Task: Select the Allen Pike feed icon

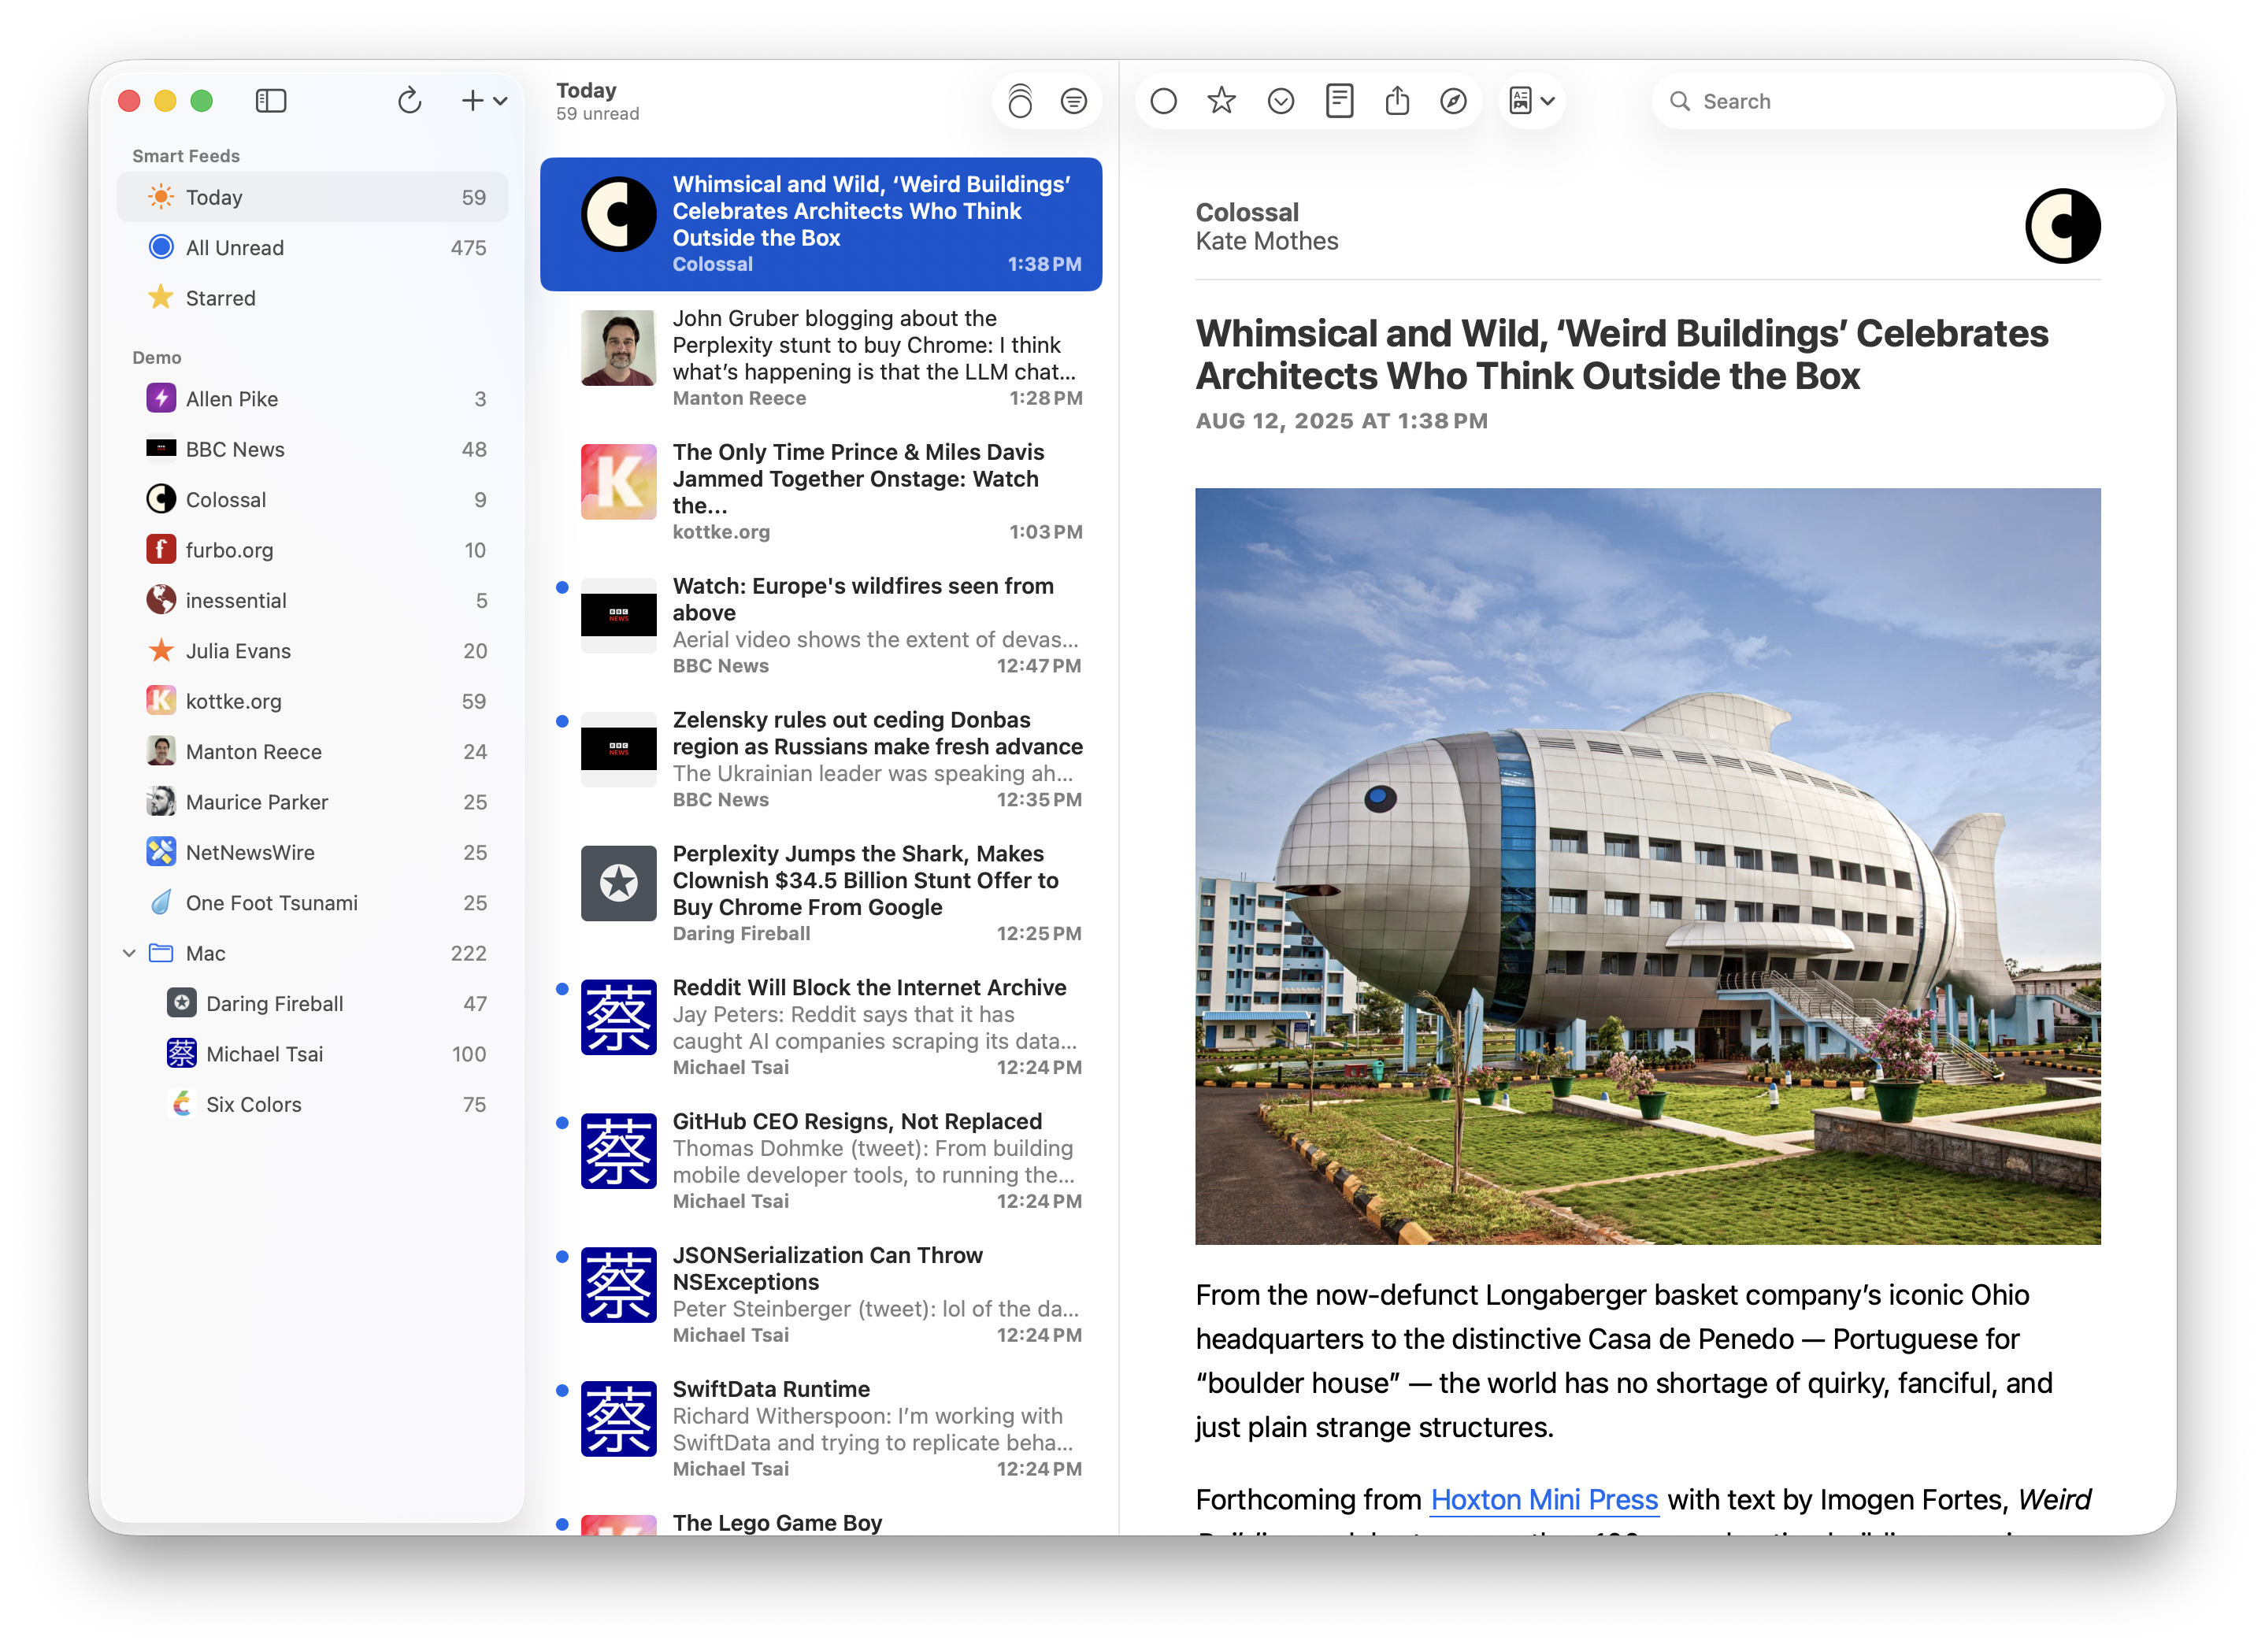Action: (x=161, y=398)
